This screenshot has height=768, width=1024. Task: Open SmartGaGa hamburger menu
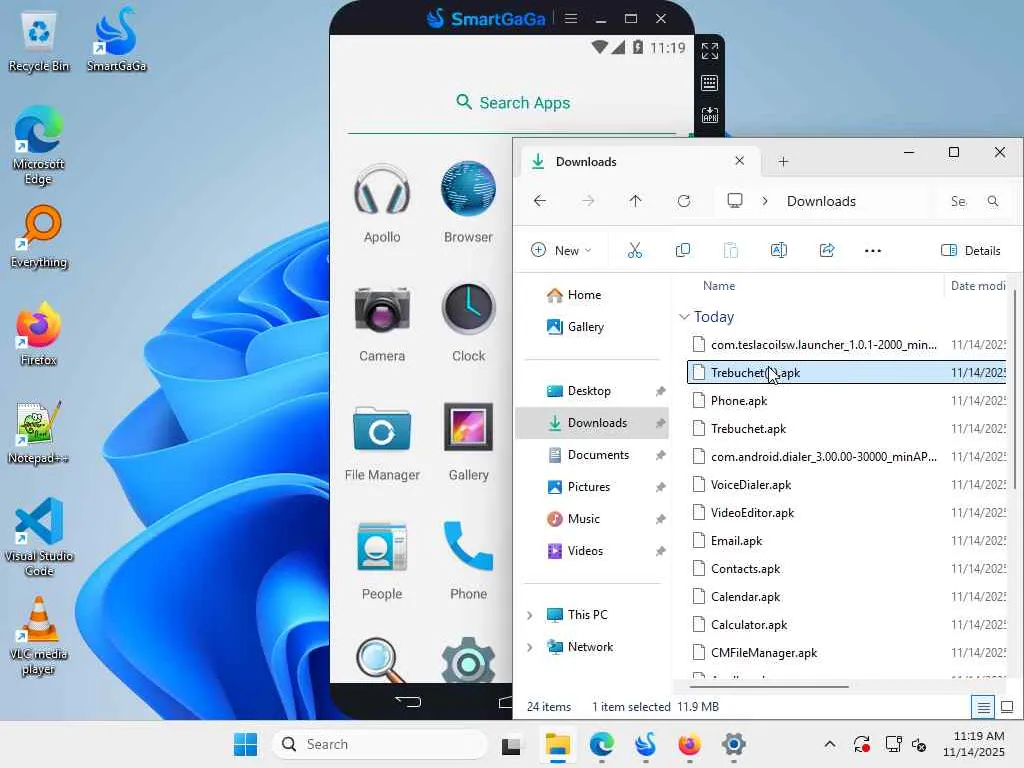[571, 18]
